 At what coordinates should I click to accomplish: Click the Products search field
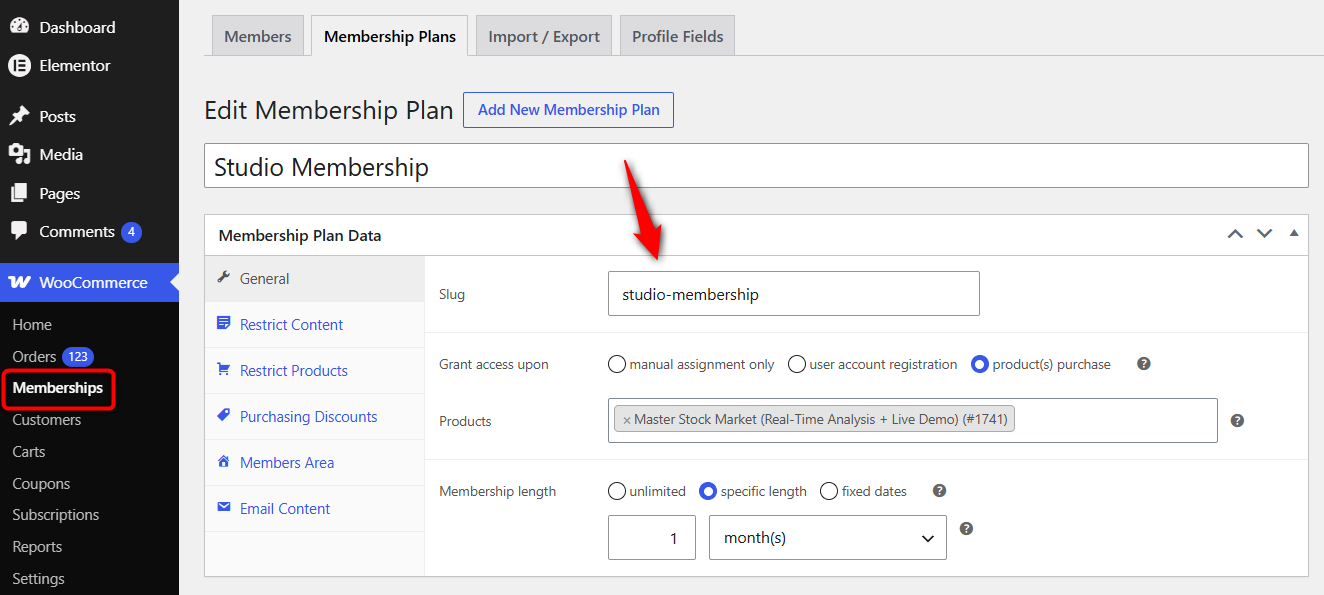913,421
